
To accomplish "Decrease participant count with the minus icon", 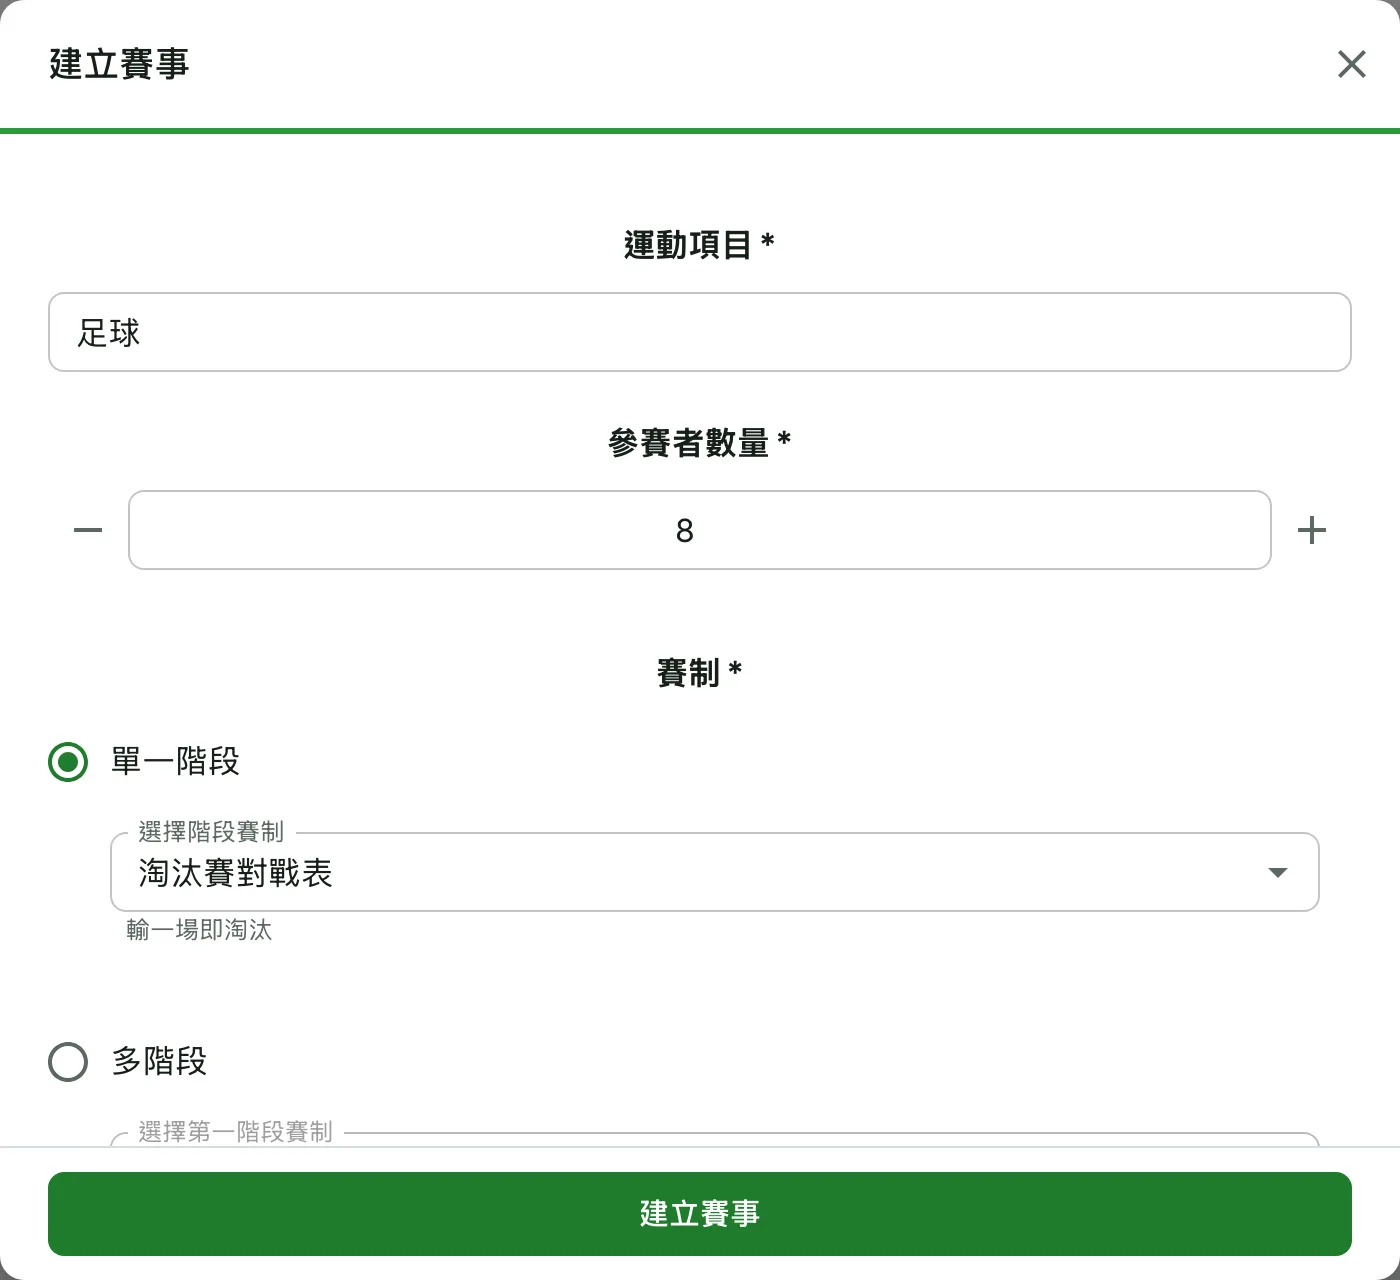I will tap(88, 530).
